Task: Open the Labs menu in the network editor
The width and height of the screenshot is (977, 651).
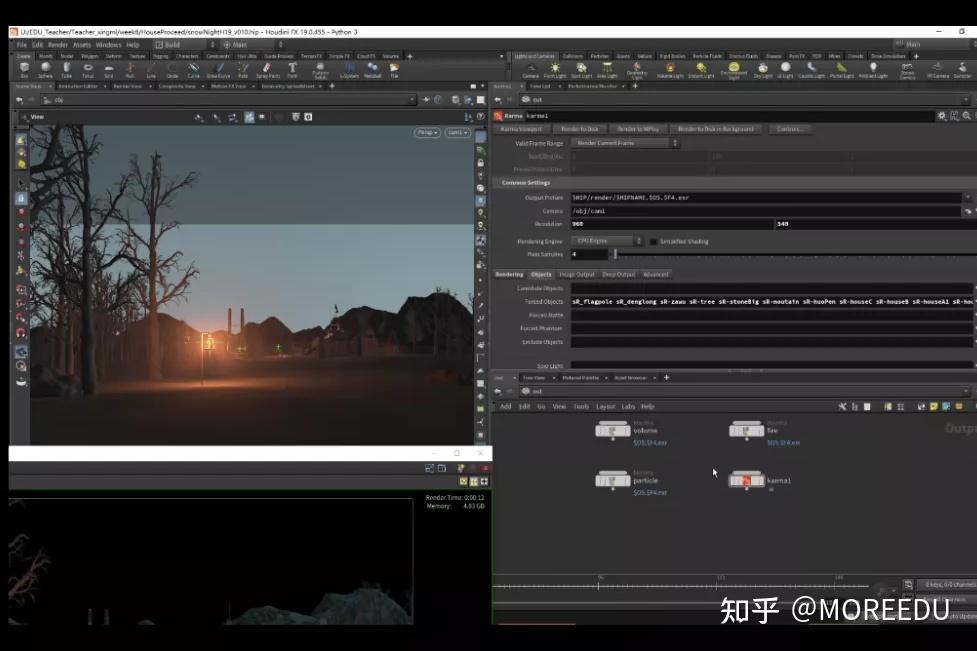Action: [628, 406]
